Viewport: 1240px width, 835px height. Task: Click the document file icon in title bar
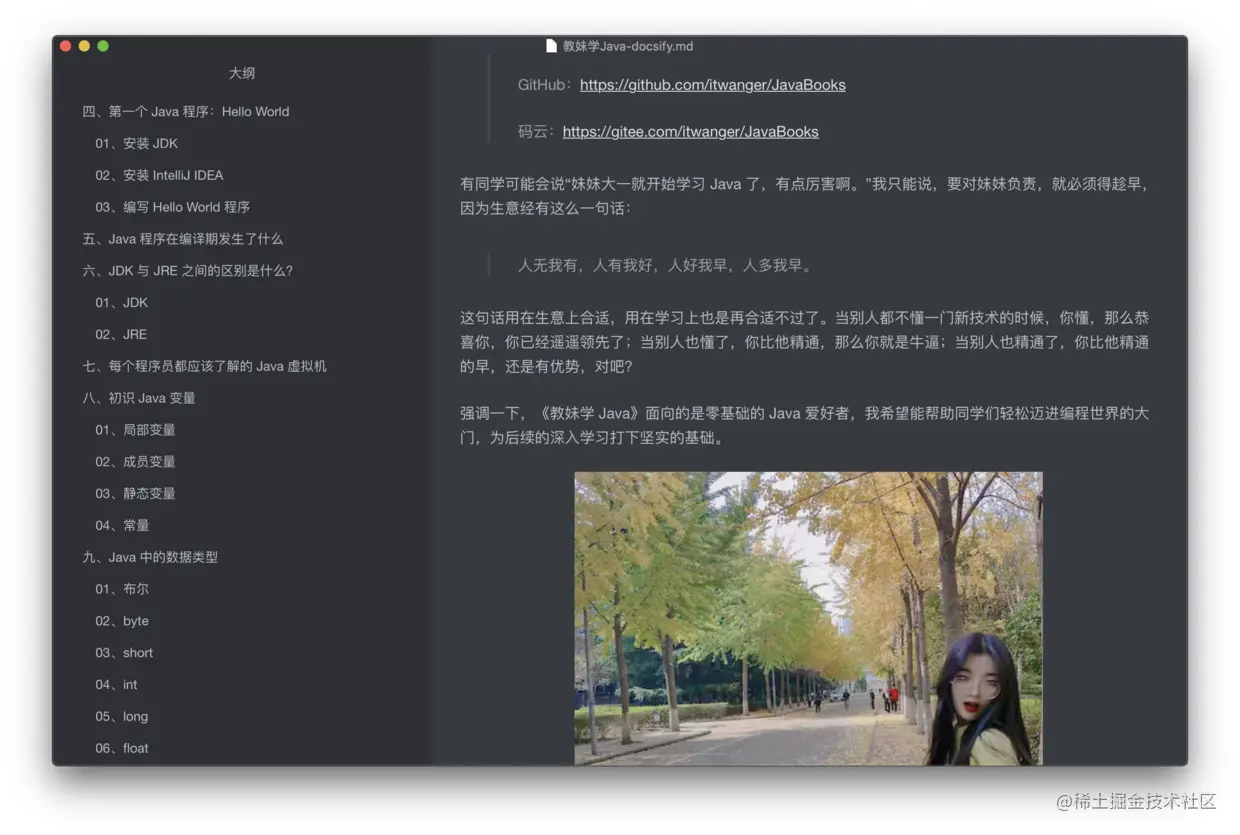point(551,46)
